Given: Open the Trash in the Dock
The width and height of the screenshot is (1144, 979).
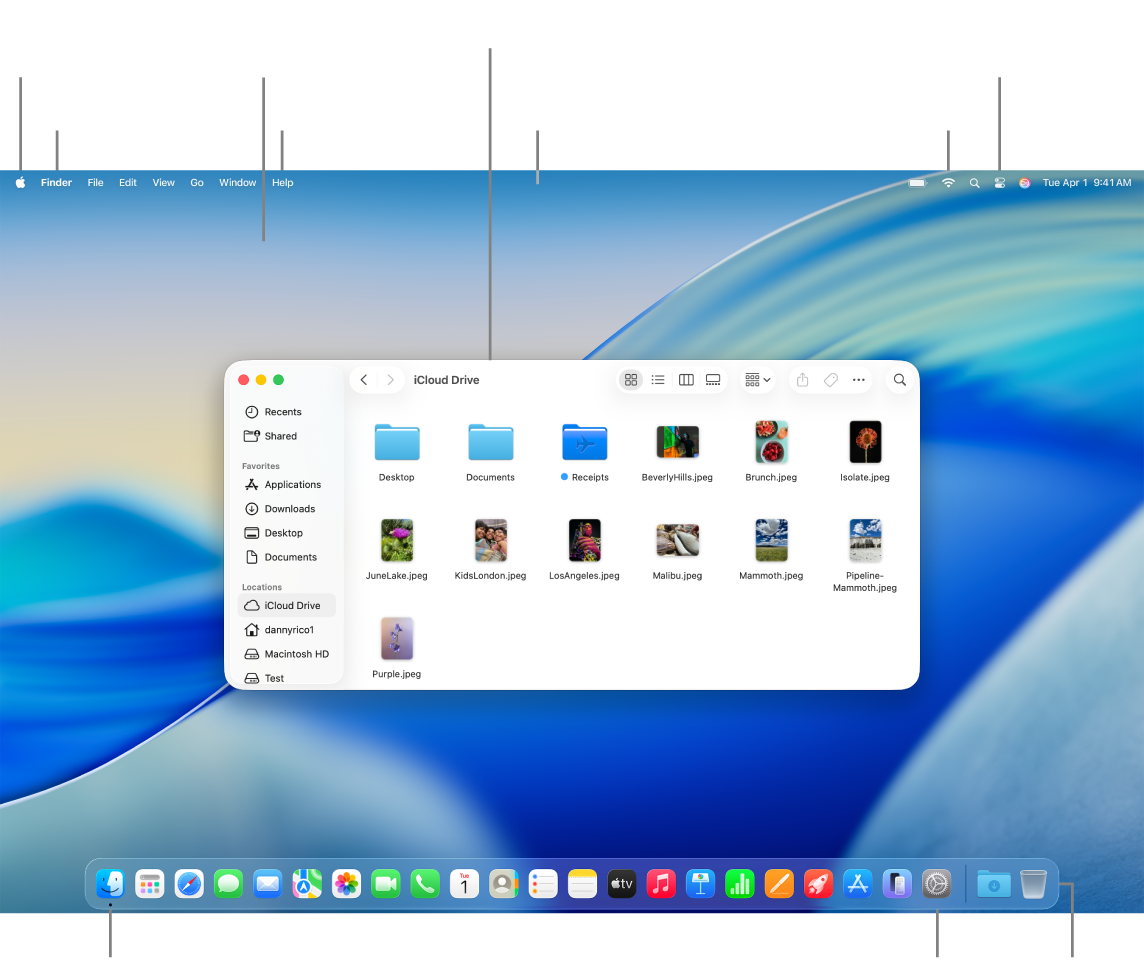Looking at the screenshot, I should coord(1033,884).
